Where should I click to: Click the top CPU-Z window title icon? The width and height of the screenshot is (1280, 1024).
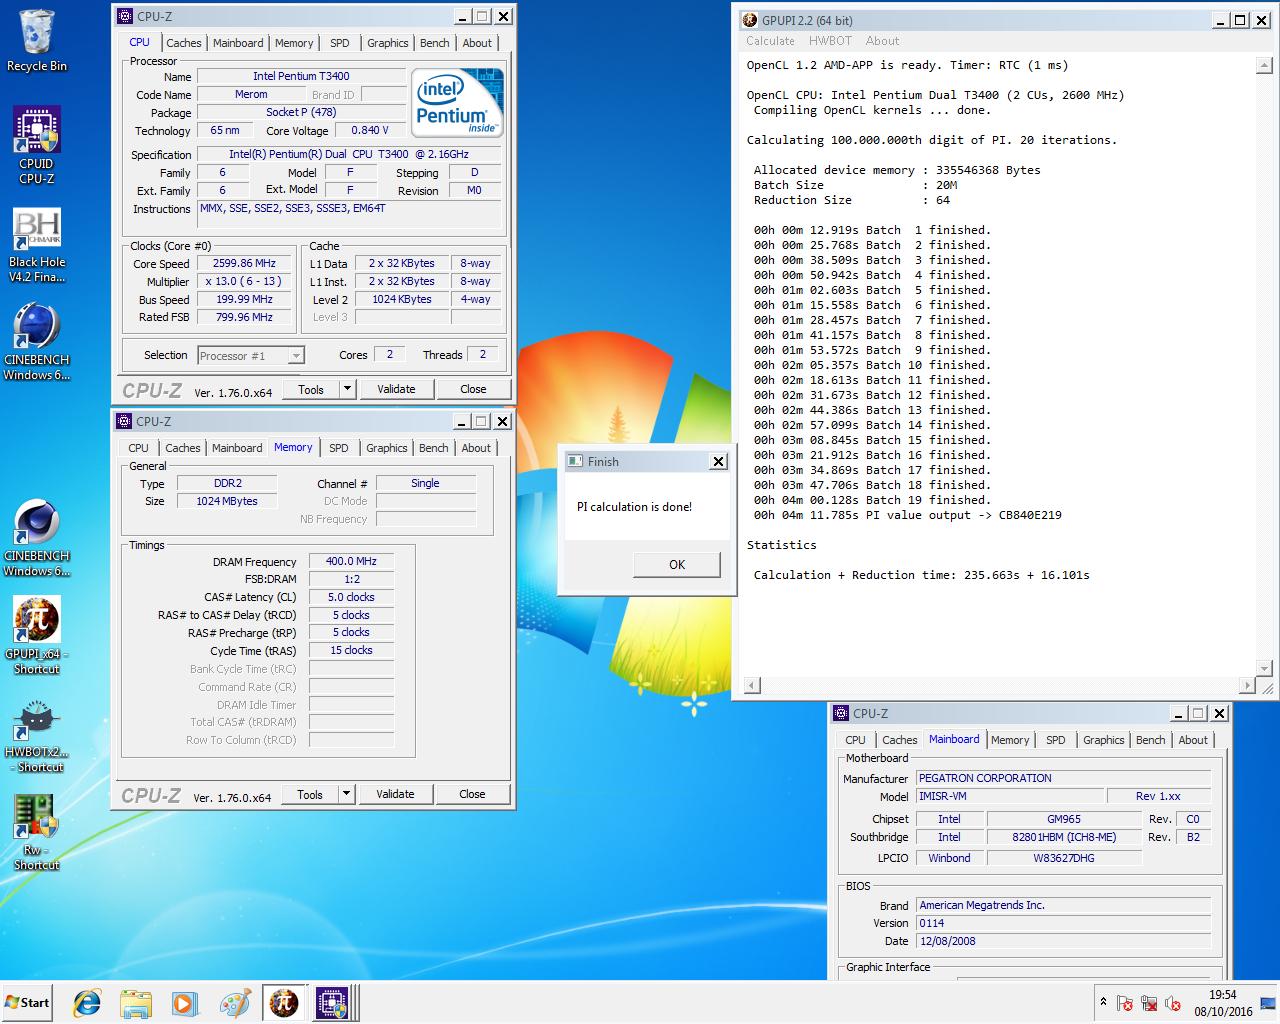(x=124, y=16)
